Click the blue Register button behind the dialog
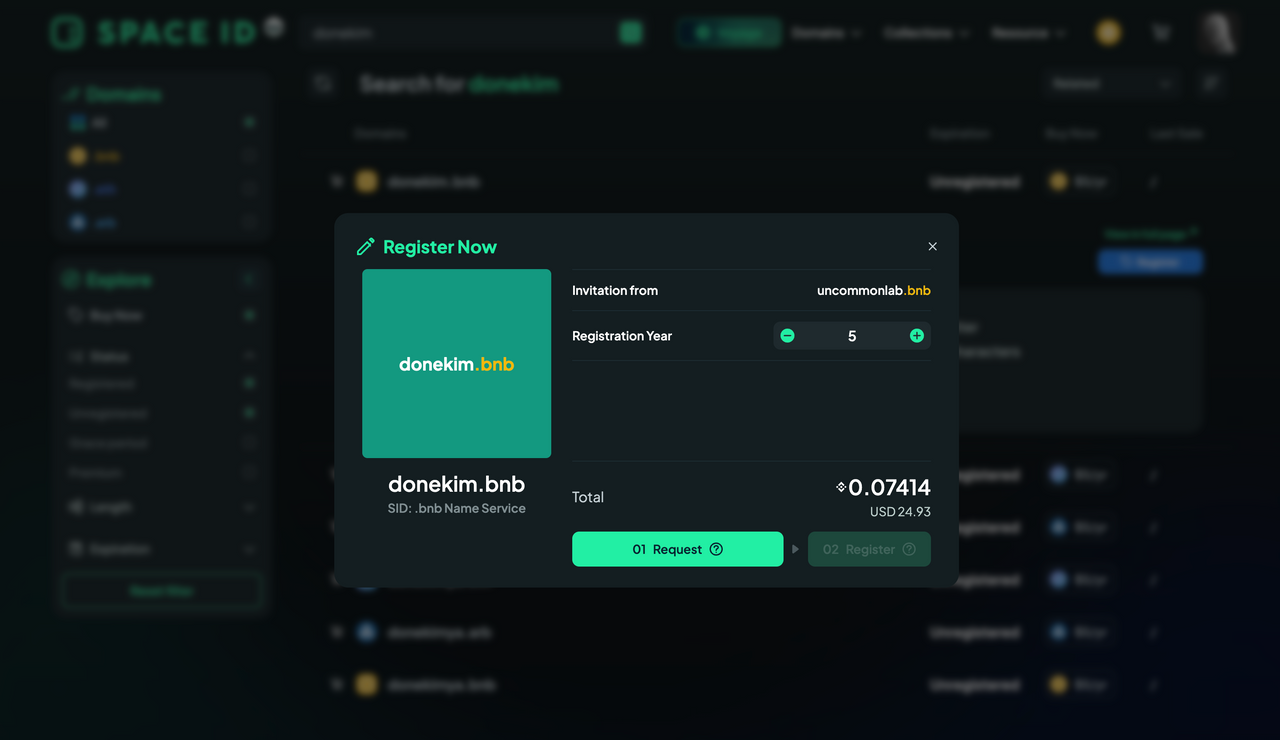1280x740 pixels. (1150, 262)
